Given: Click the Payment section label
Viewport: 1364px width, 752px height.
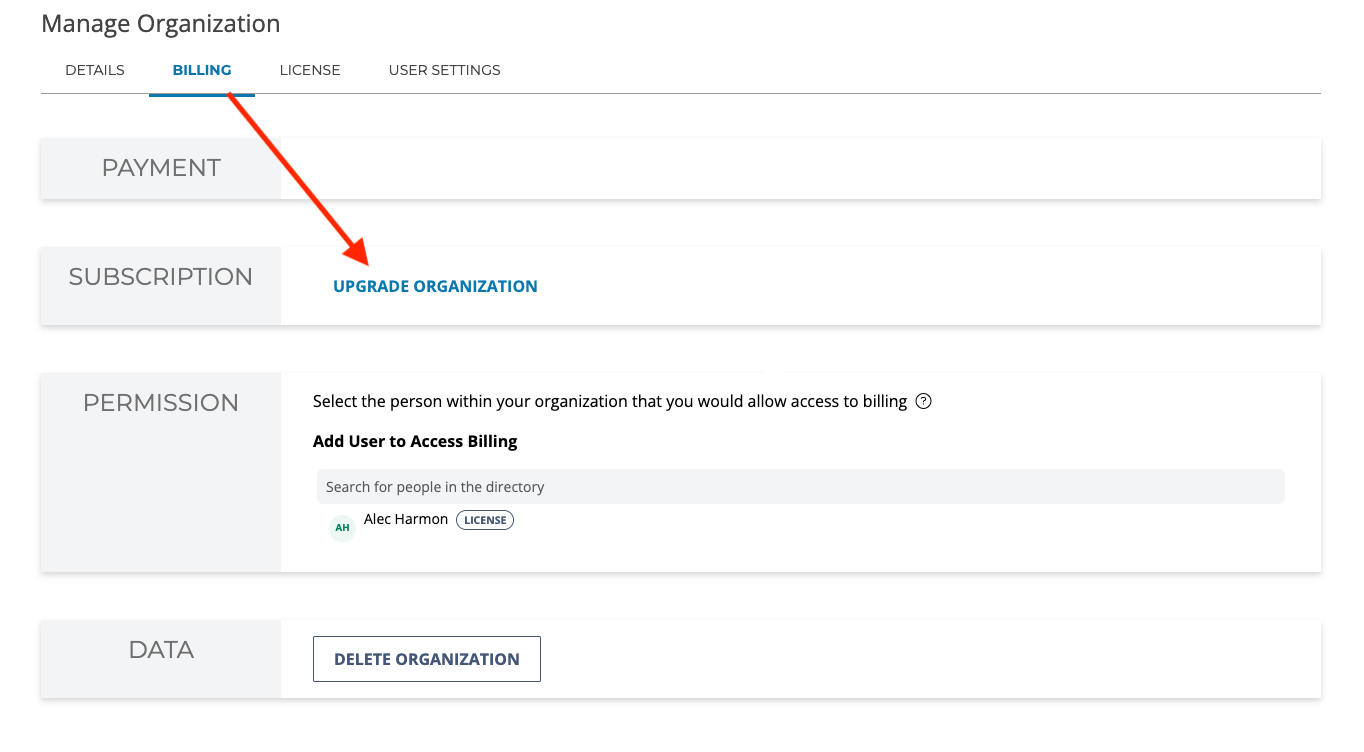Looking at the screenshot, I should click(161, 168).
